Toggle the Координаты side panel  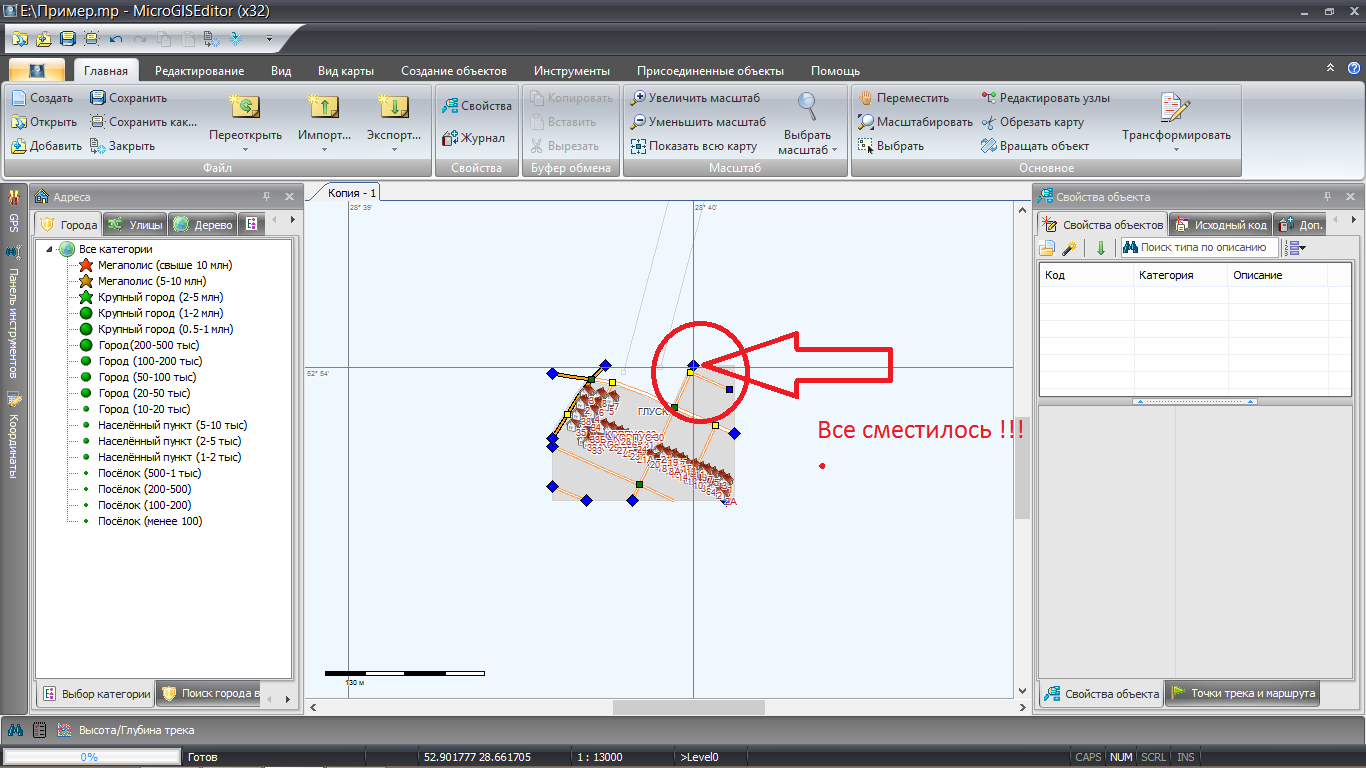pyautogui.click(x=14, y=434)
